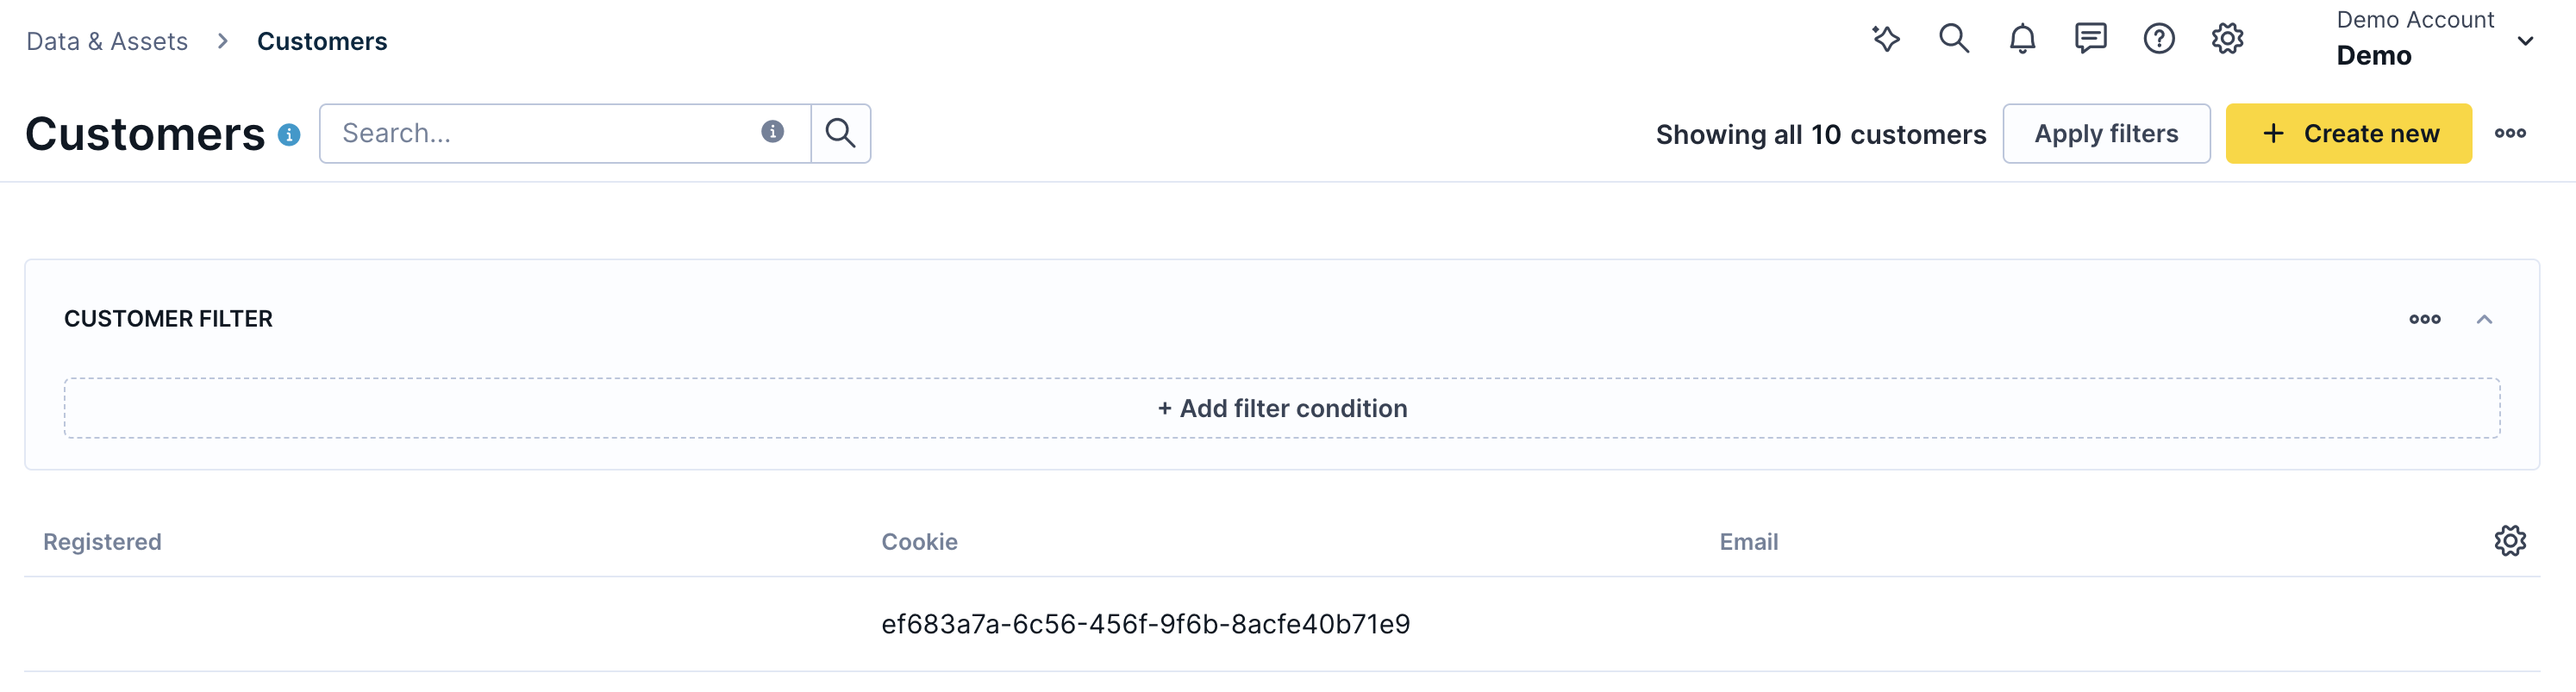
Task: Open the table column settings gear
Action: click(2509, 541)
